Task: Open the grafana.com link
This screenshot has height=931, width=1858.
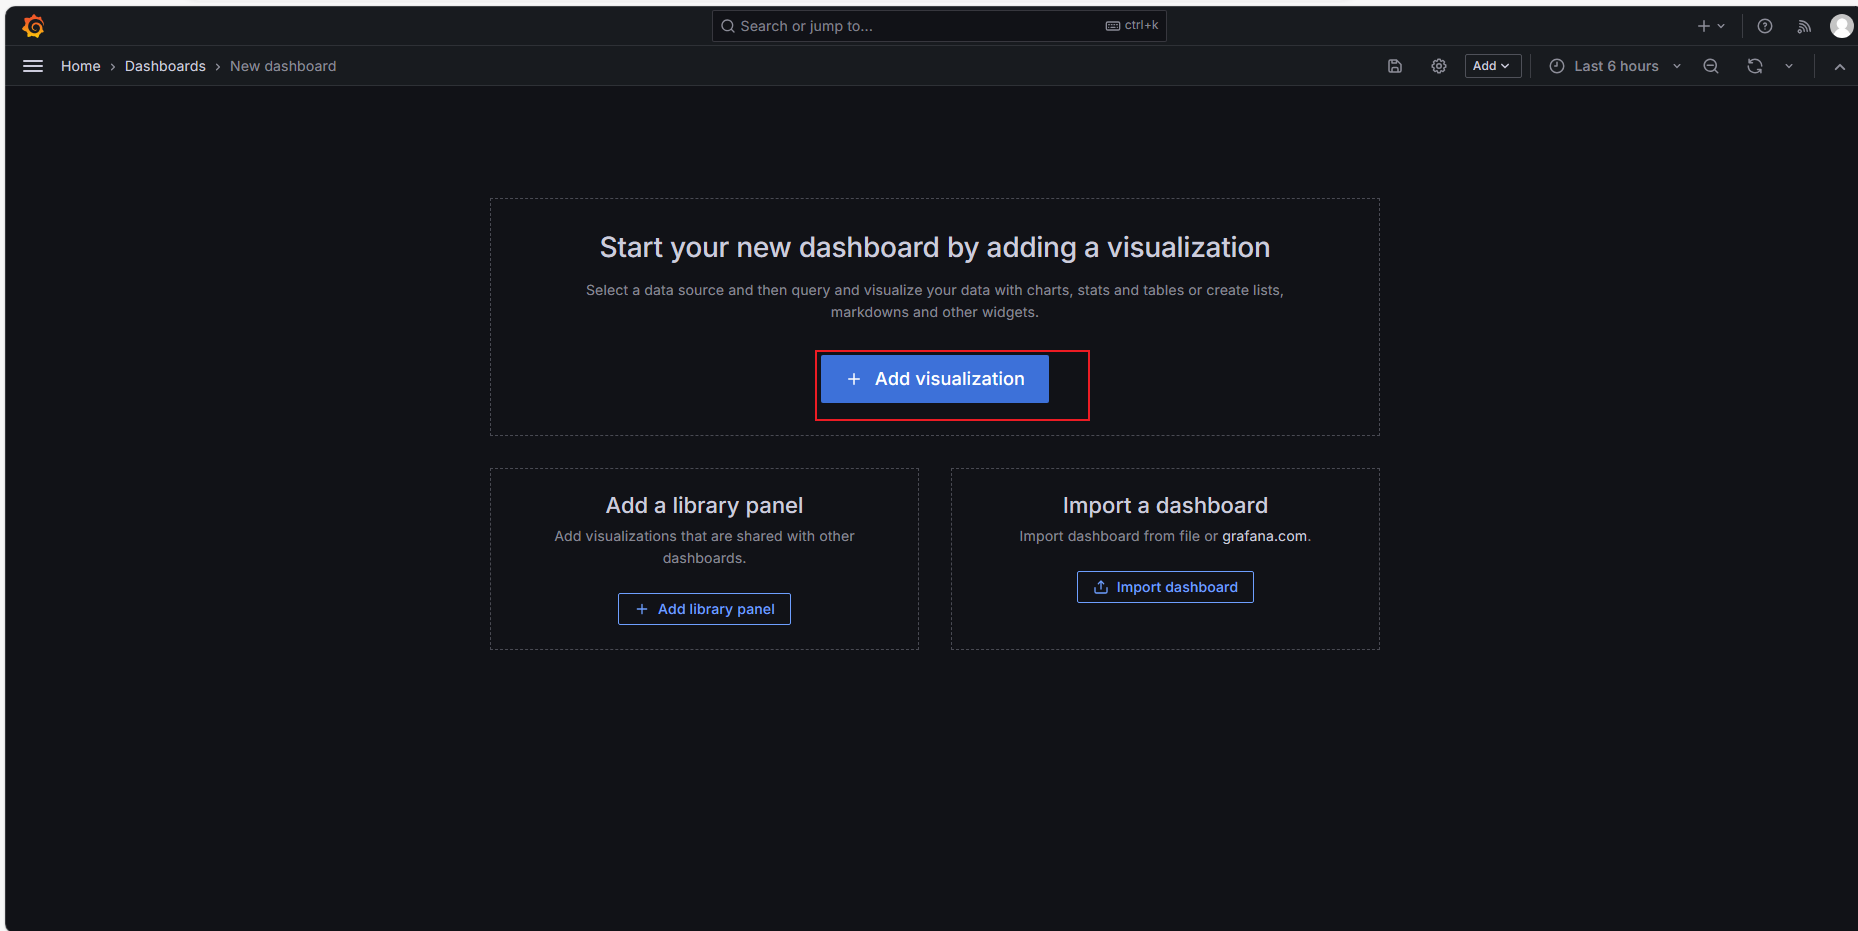Action: click(1264, 536)
